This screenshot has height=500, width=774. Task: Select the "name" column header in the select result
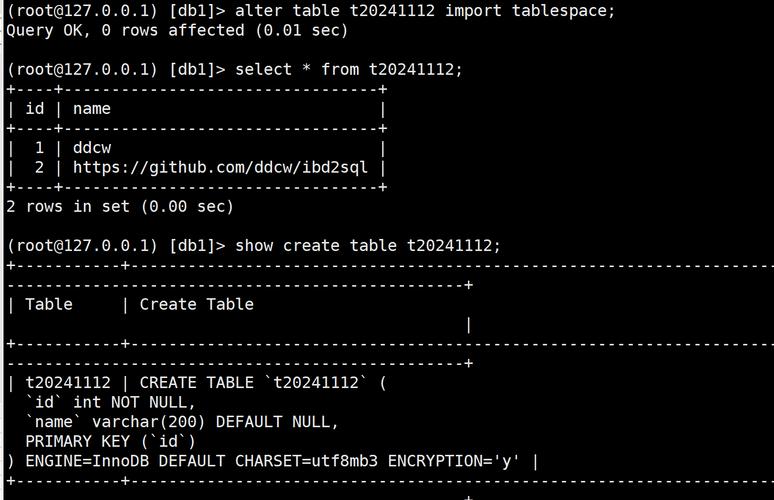[x=92, y=108]
